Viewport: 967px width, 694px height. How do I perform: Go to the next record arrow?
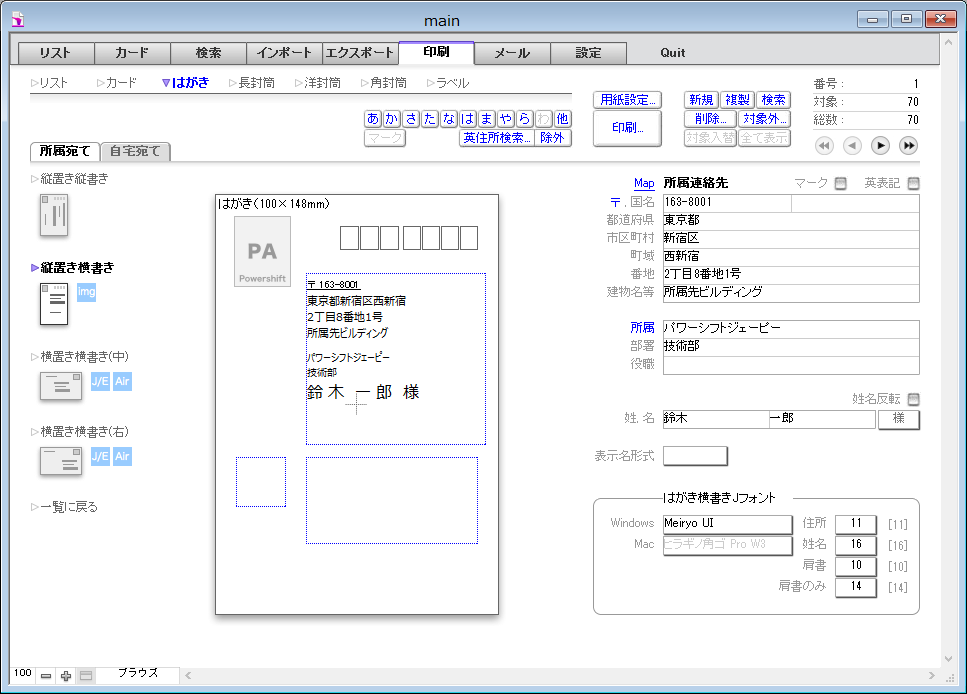(x=880, y=146)
